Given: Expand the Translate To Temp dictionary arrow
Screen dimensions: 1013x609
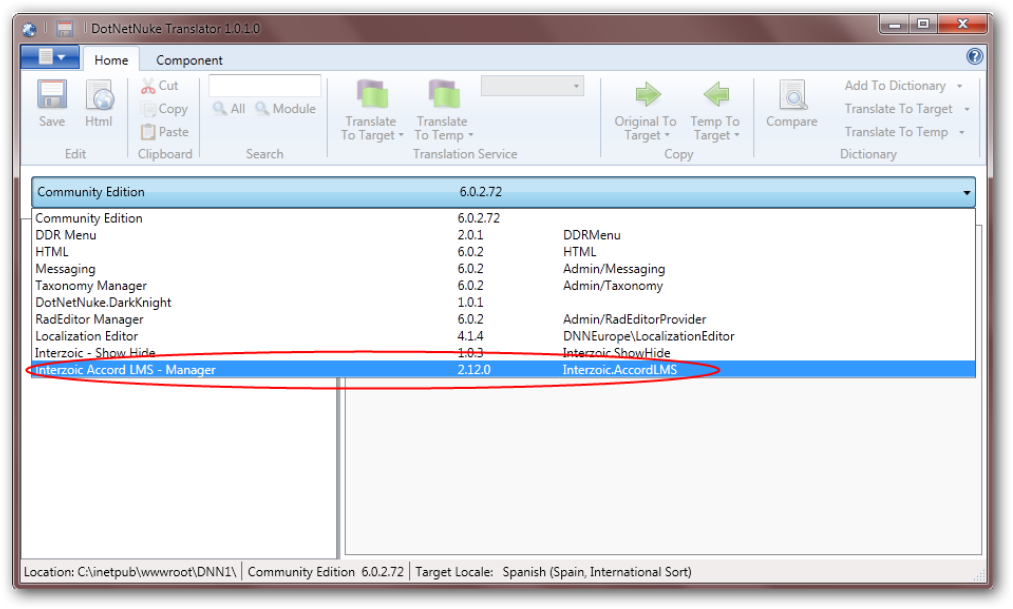Looking at the screenshot, I should click(962, 132).
